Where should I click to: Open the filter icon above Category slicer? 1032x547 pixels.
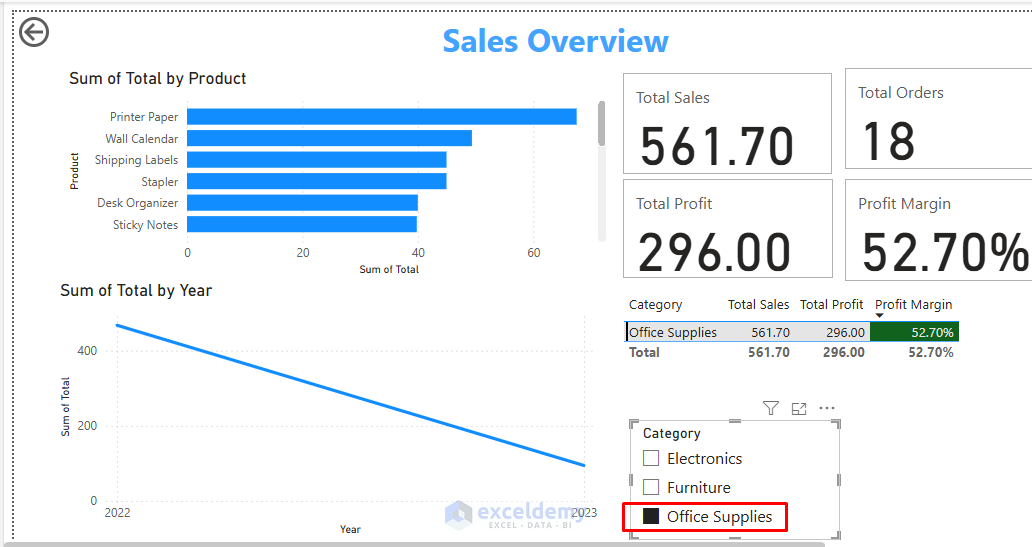pyautogui.click(x=770, y=408)
